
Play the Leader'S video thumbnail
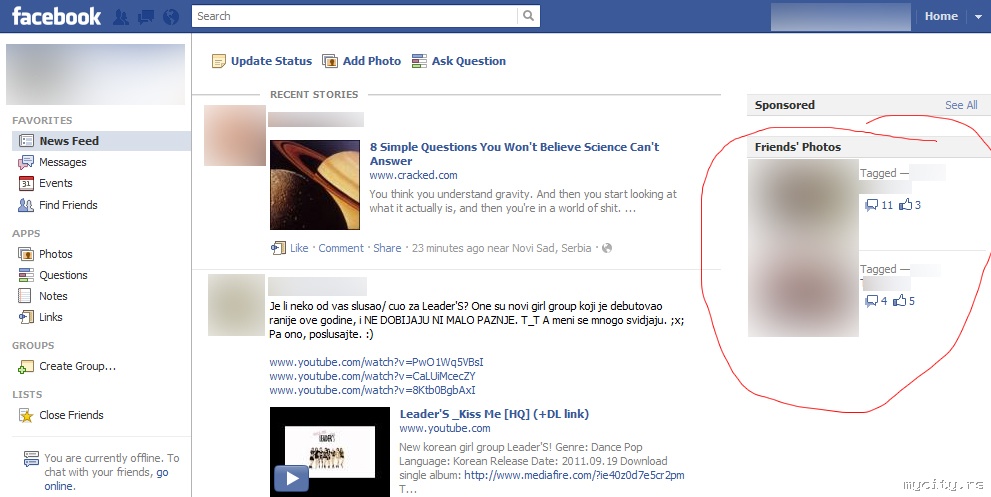pos(330,451)
